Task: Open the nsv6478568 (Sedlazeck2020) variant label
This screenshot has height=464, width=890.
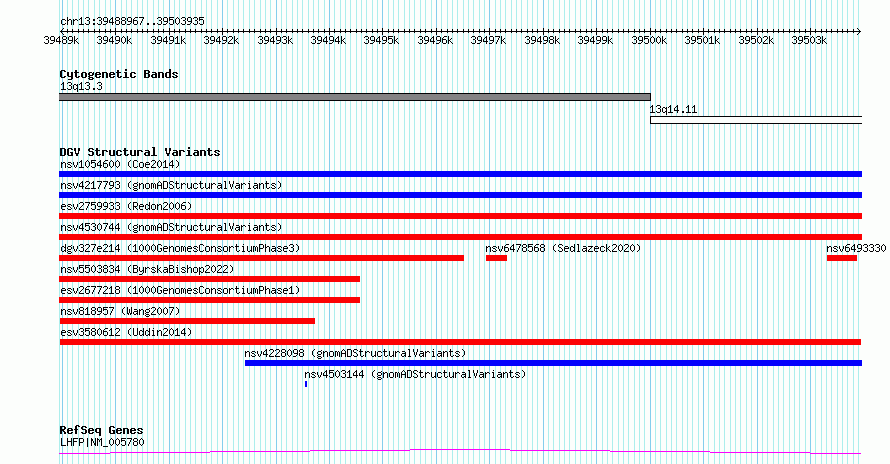Action: click(563, 248)
